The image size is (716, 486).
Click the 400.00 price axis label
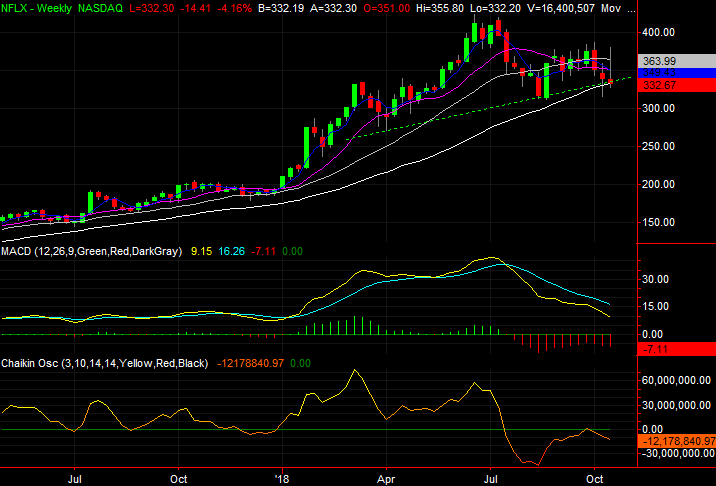coord(658,32)
